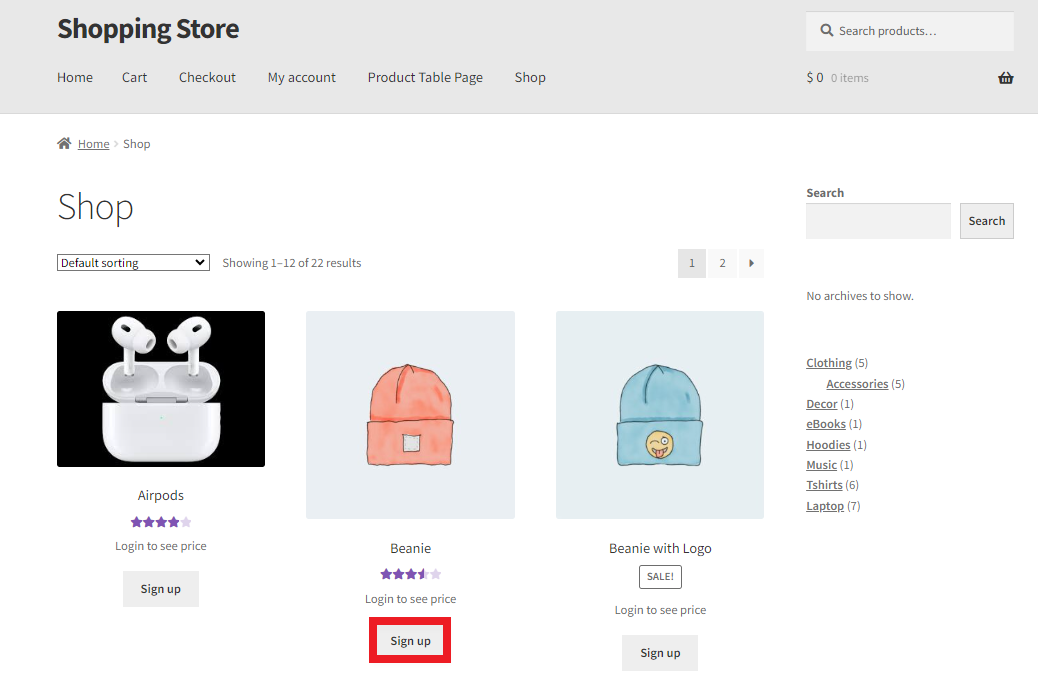Click the star rating under Beanie

coord(410,573)
